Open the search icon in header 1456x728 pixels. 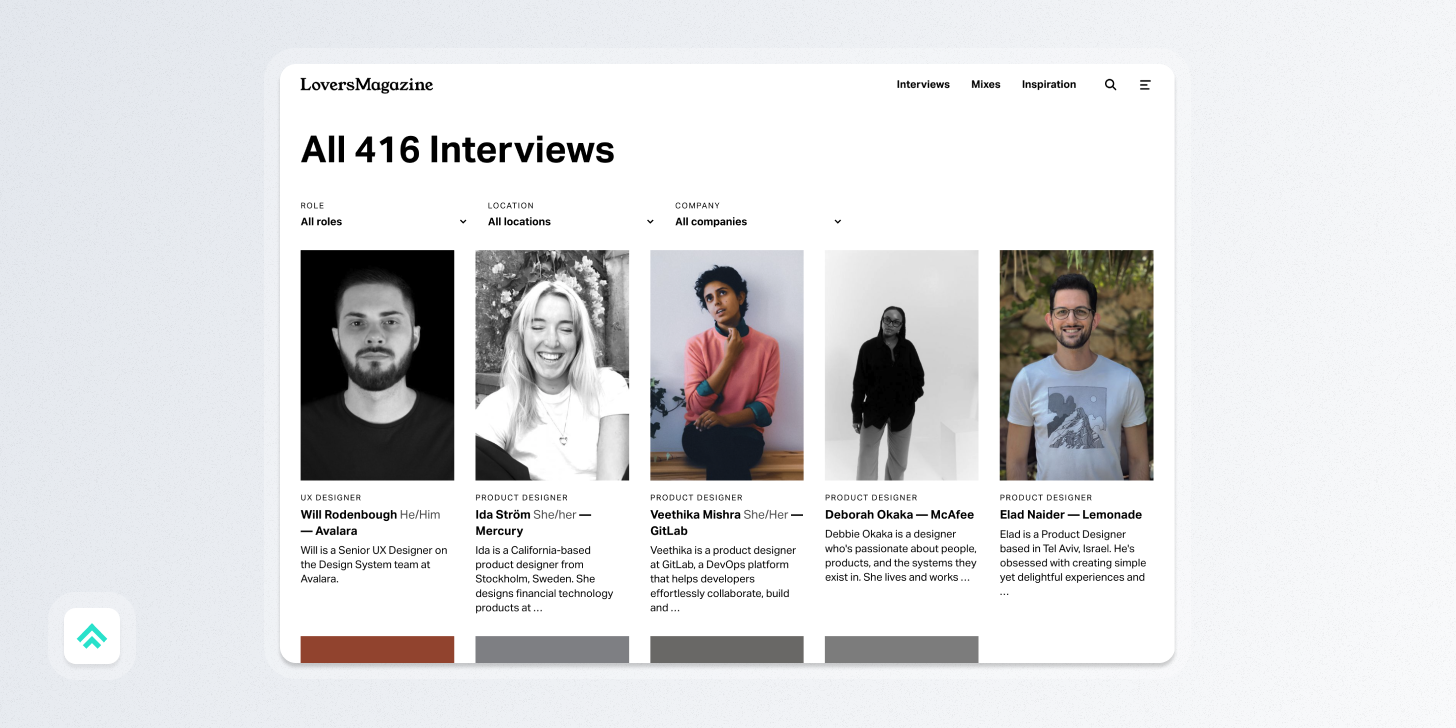pos(1110,85)
